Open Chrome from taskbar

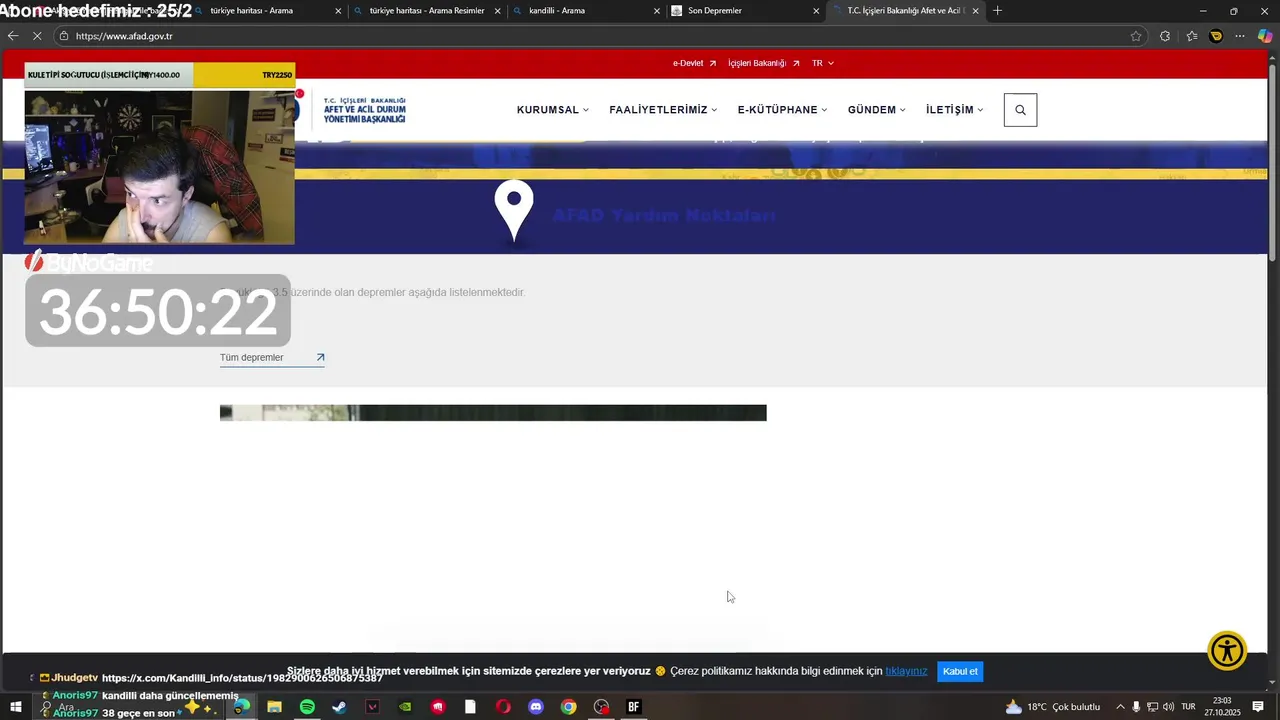pyautogui.click(x=568, y=707)
